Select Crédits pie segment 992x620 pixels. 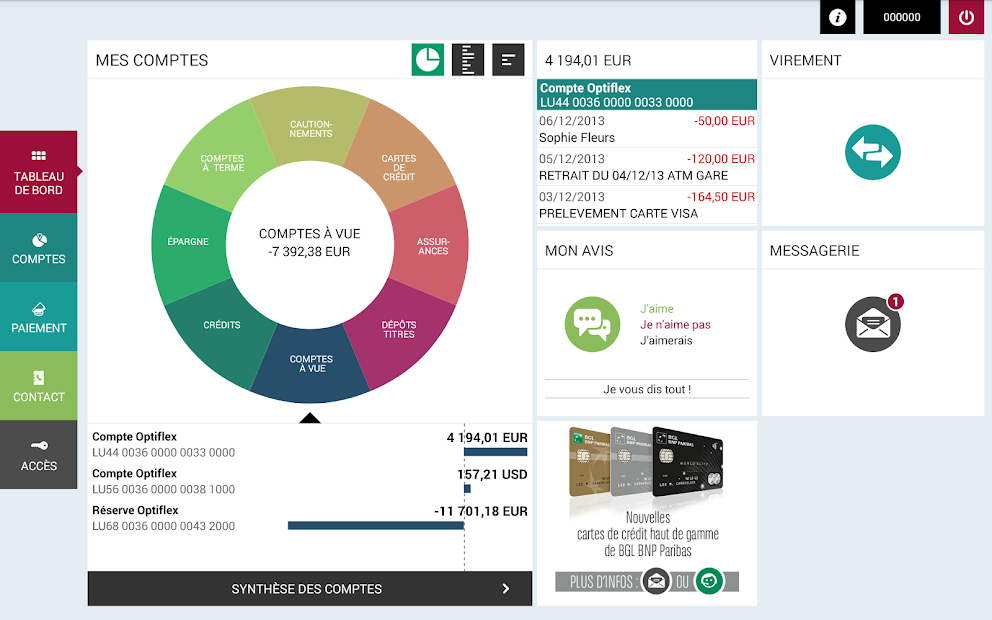[x=221, y=325]
